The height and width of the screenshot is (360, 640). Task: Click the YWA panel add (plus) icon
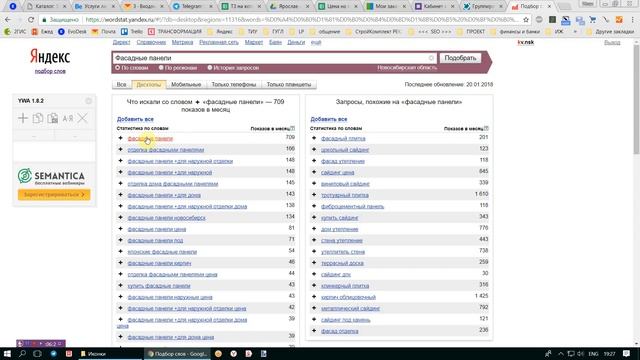pyautogui.click(x=23, y=118)
